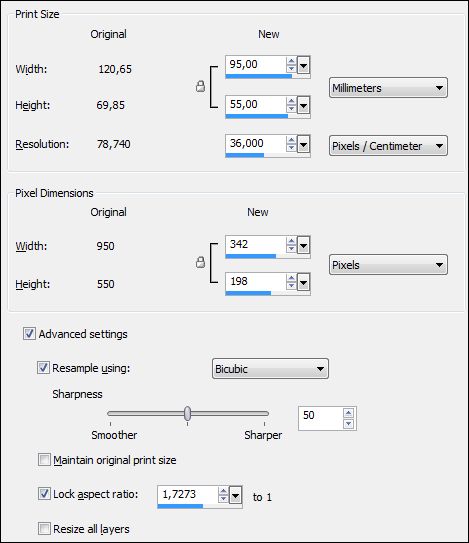469x543 pixels.
Task: Decrease print height with down spinner arrow
Action: click(291, 108)
